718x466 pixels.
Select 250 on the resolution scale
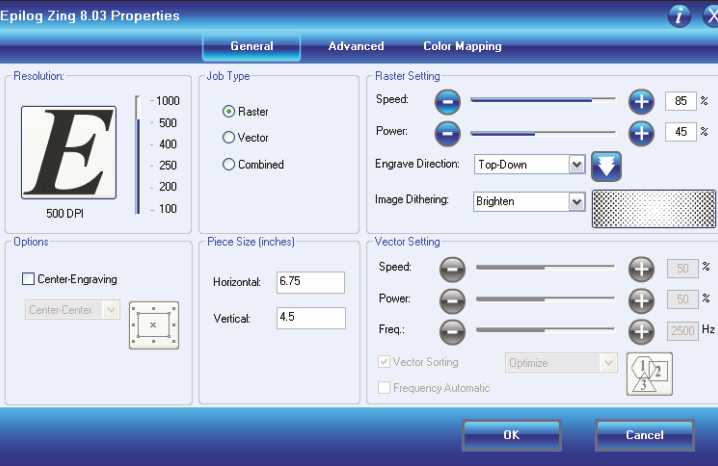tap(168, 166)
